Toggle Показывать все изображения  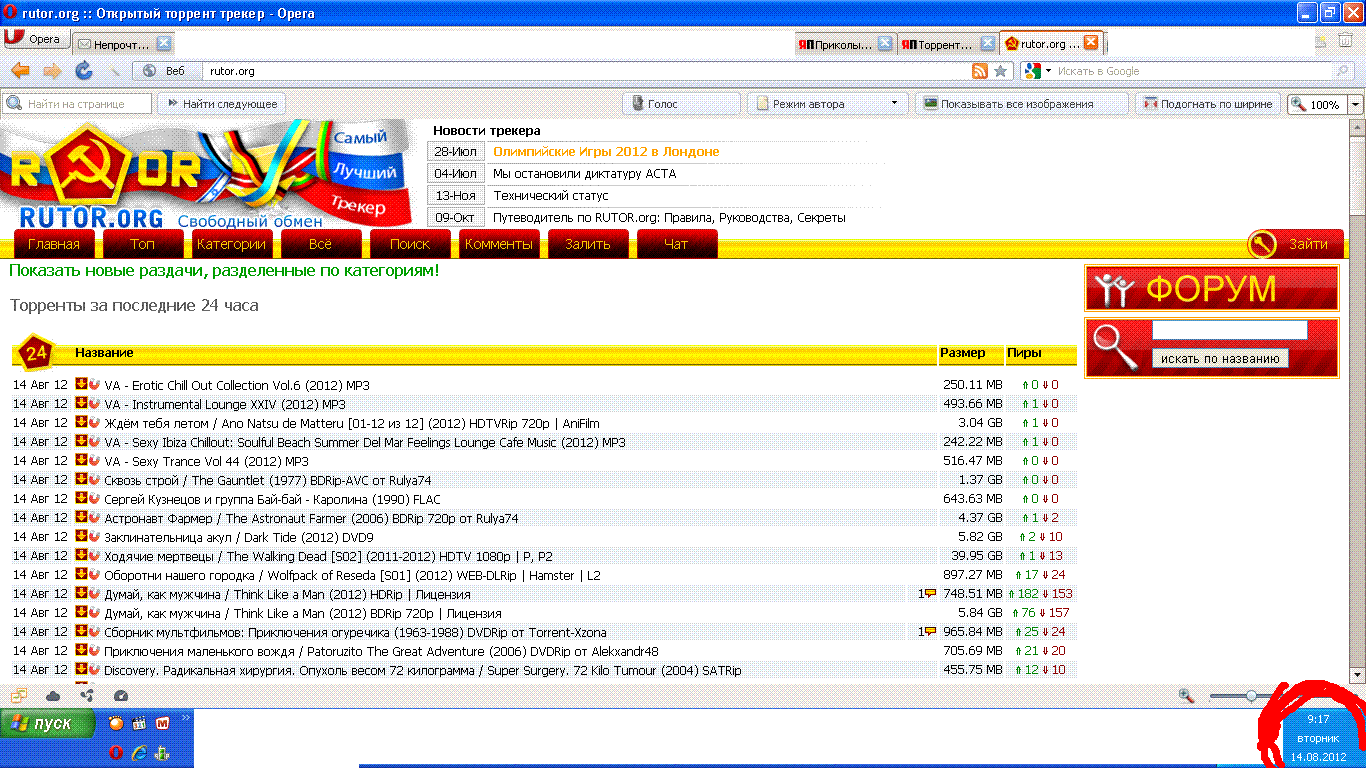pyautogui.click(x=1022, y=104)
